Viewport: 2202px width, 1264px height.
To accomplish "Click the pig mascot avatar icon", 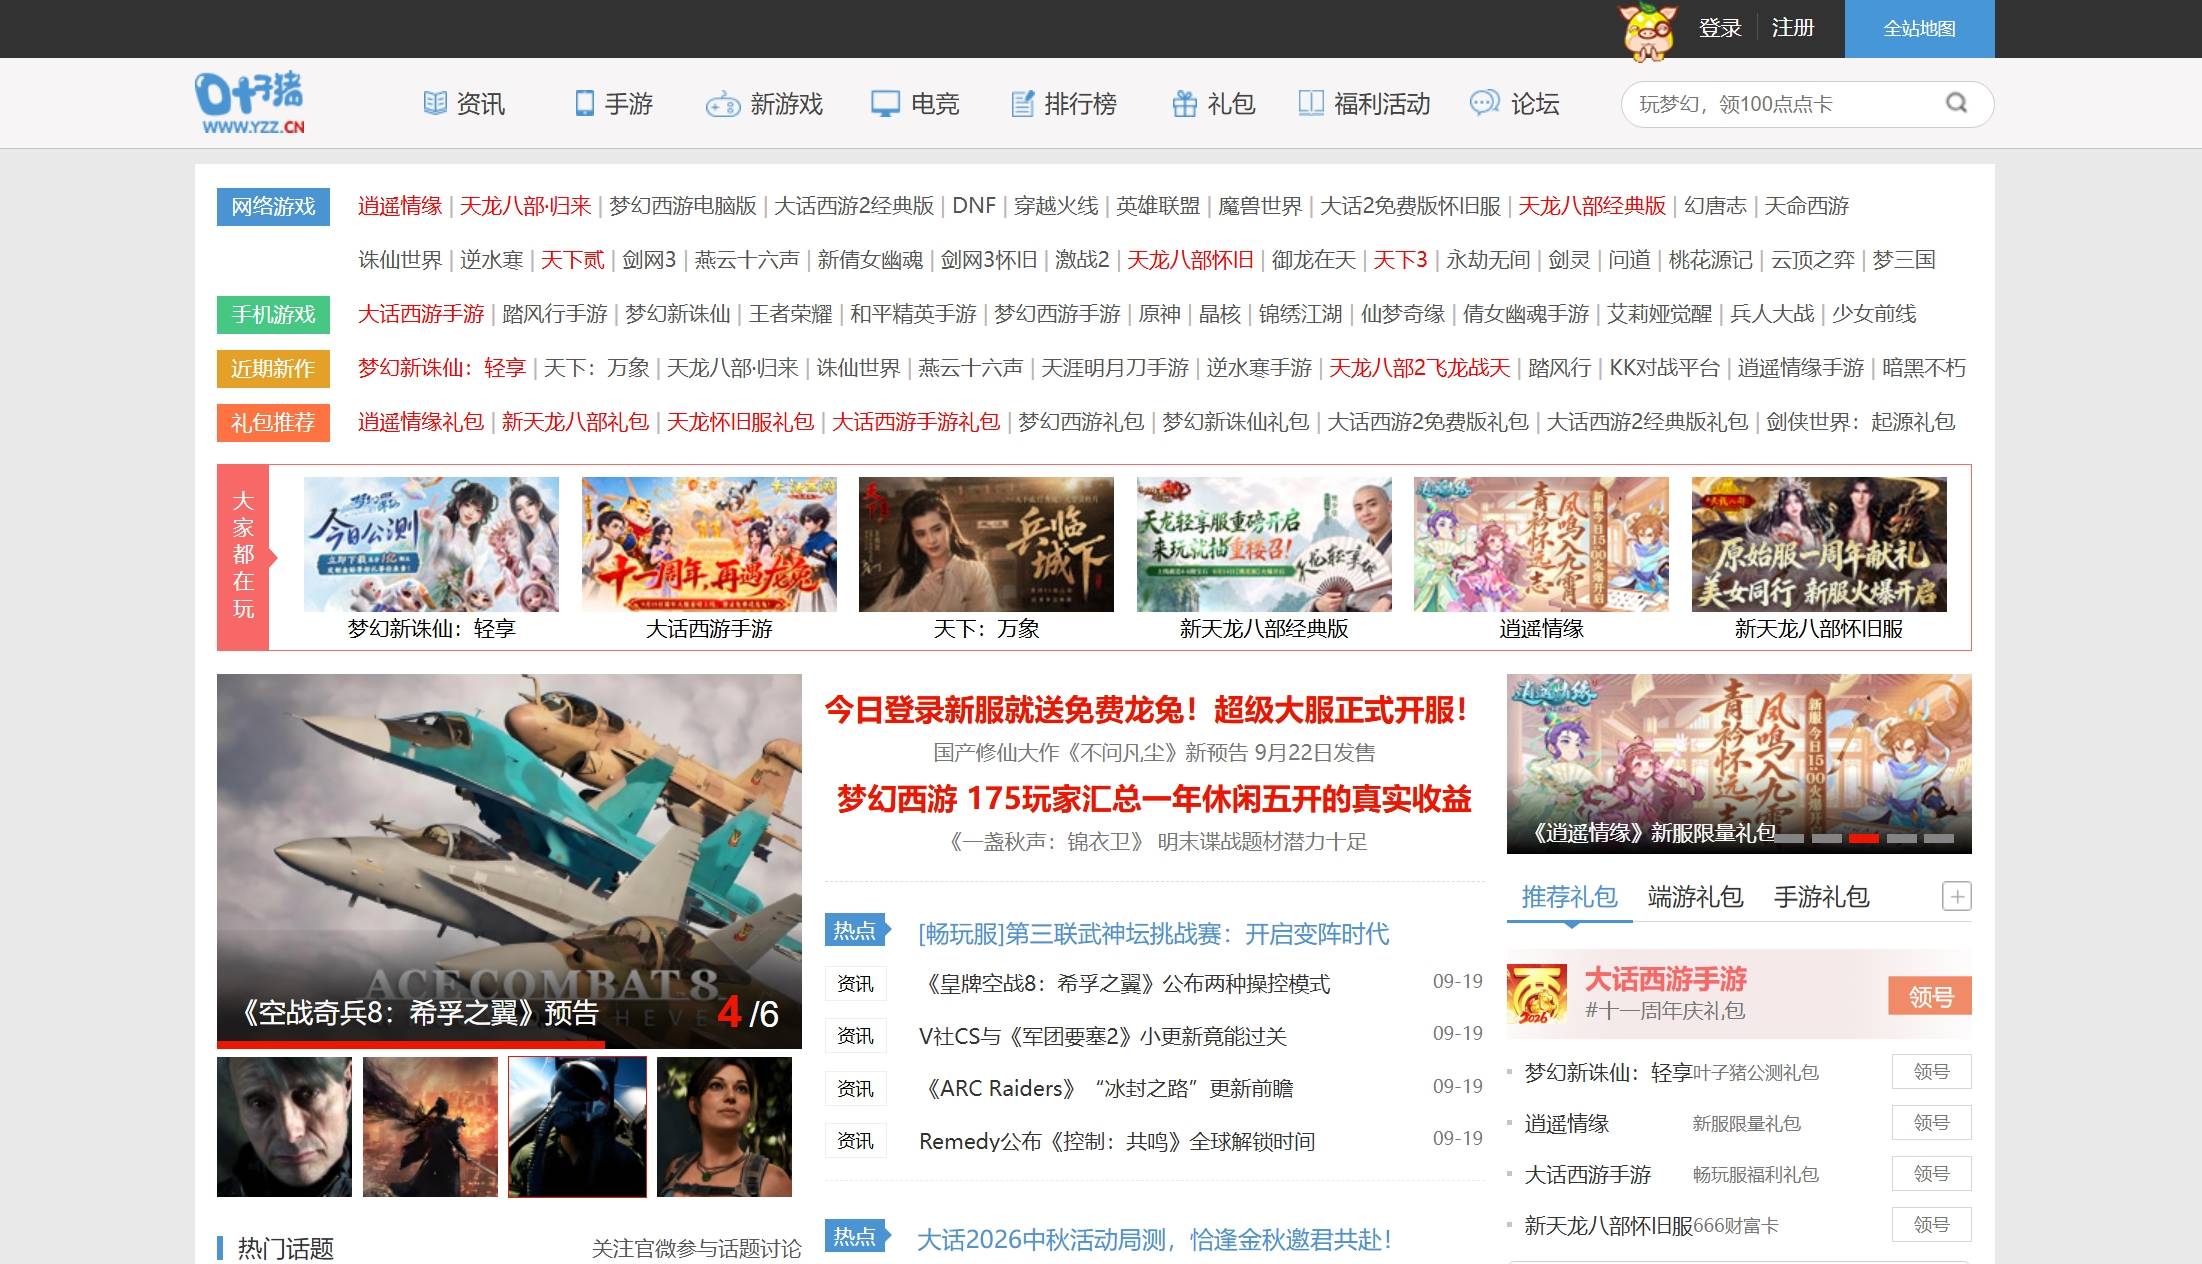I will tap(1648, 30).
